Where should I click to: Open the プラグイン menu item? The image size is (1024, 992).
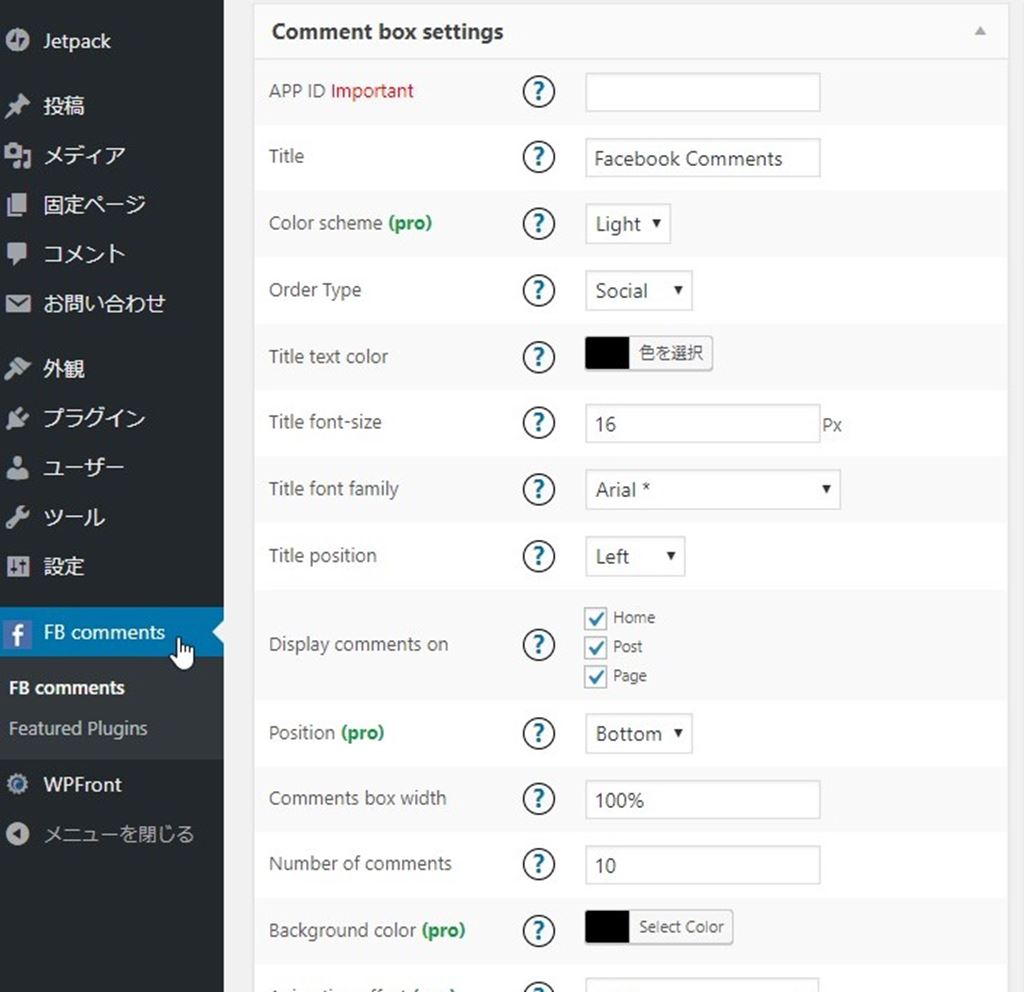[x=93, y=419]
